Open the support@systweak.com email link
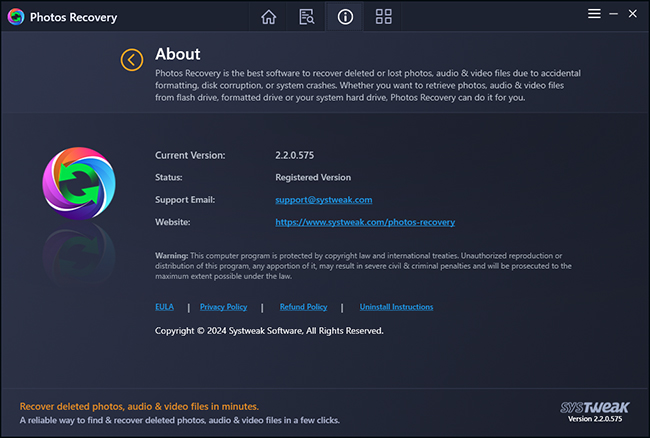Viewport: 650px width, 438px height. (309, 200)
